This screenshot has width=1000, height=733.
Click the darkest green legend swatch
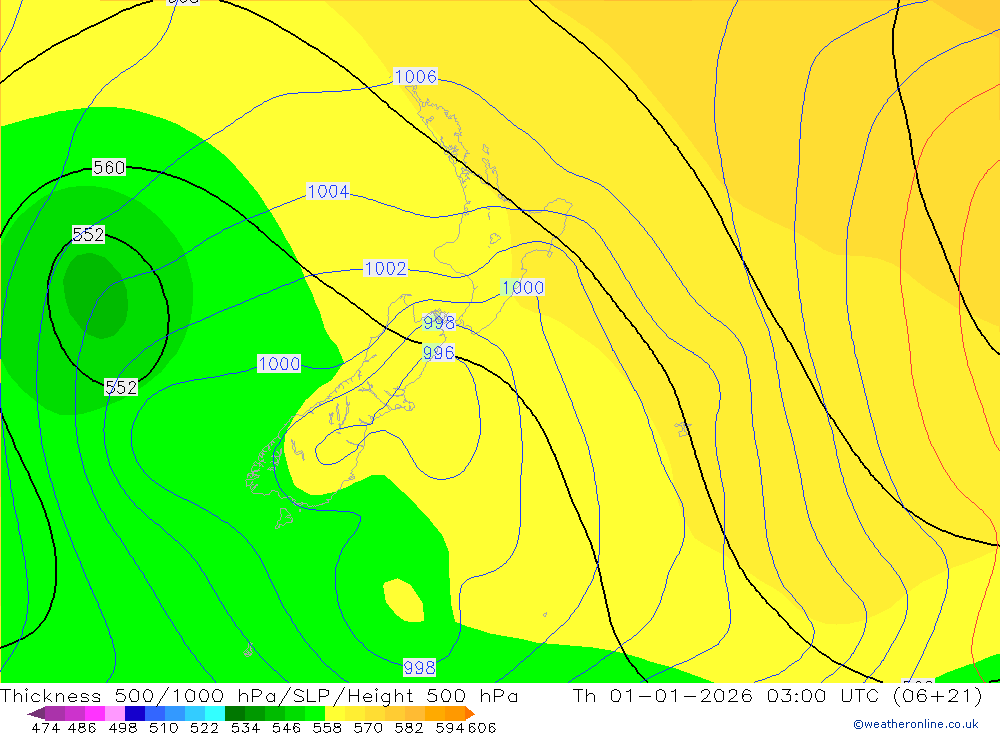(x=235, y=713)
